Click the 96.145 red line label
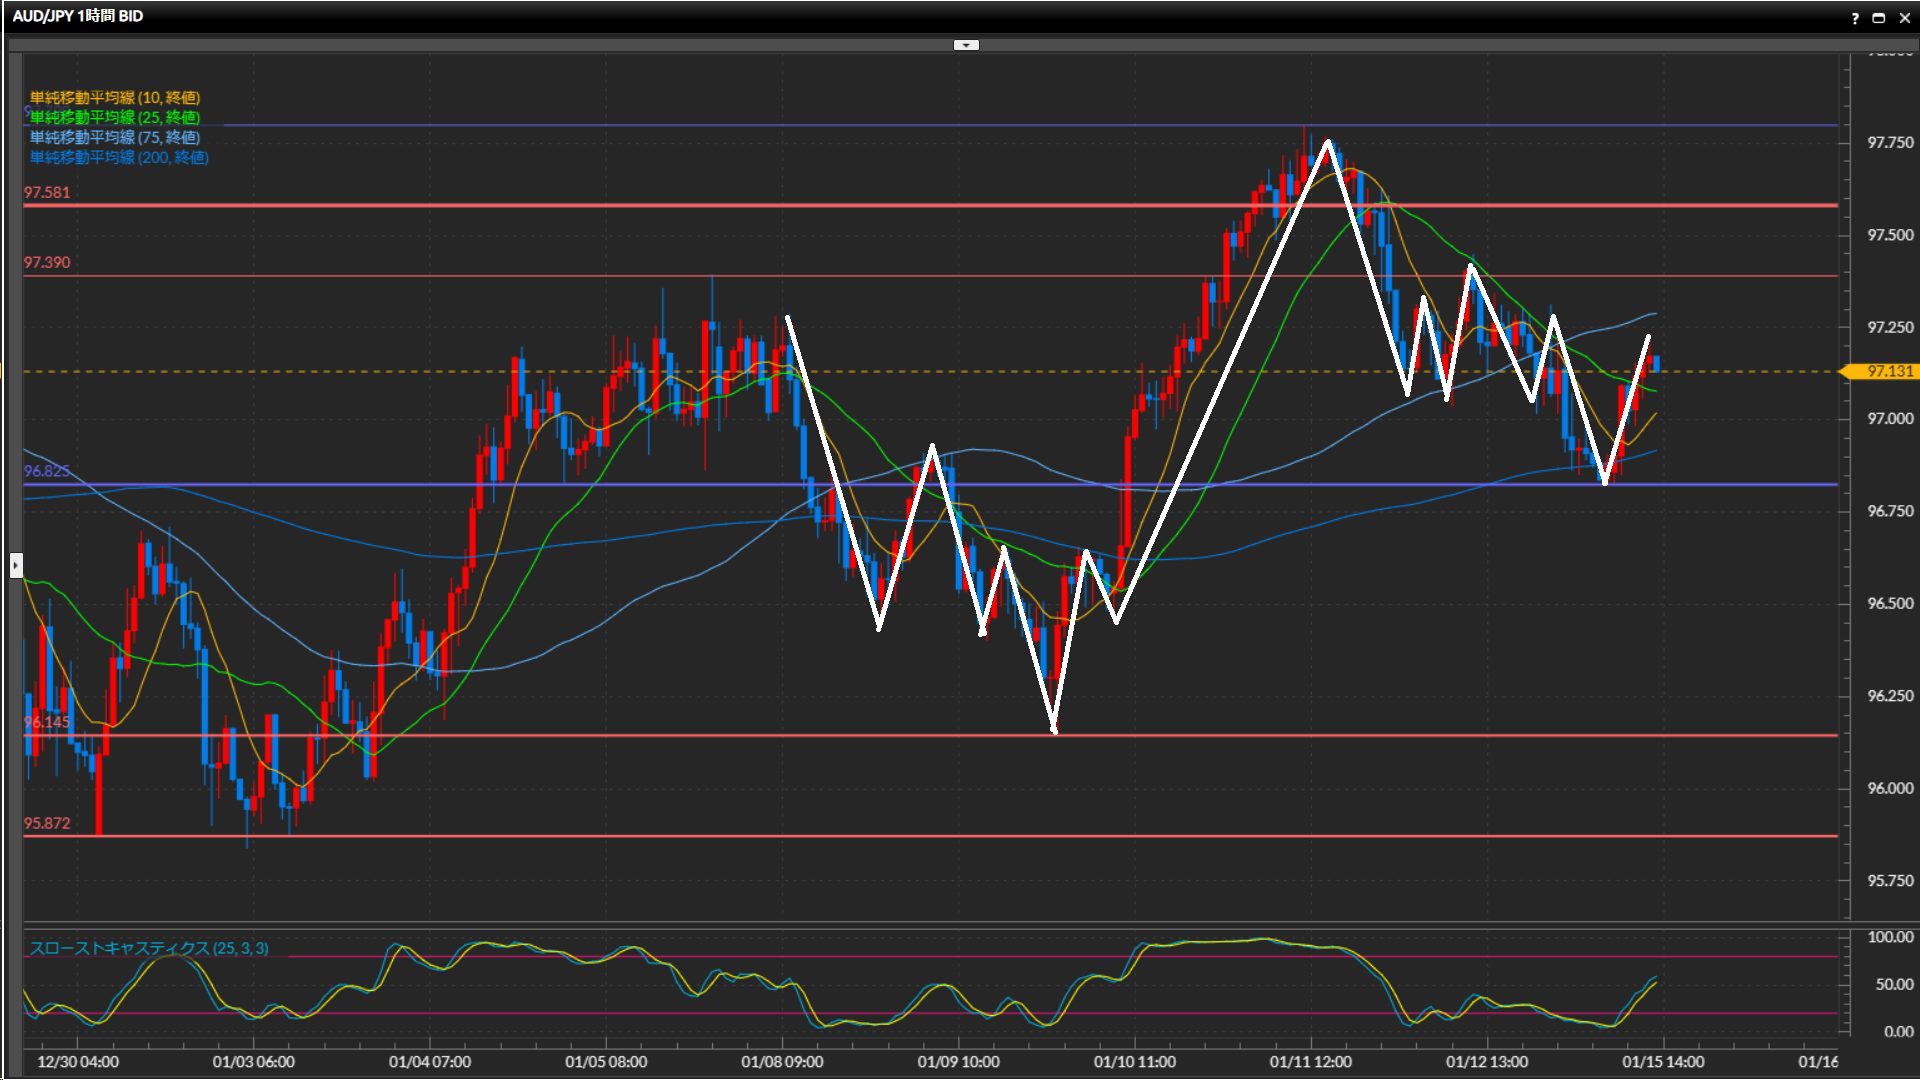The image size is (1920, 1080). coord(47,721)
